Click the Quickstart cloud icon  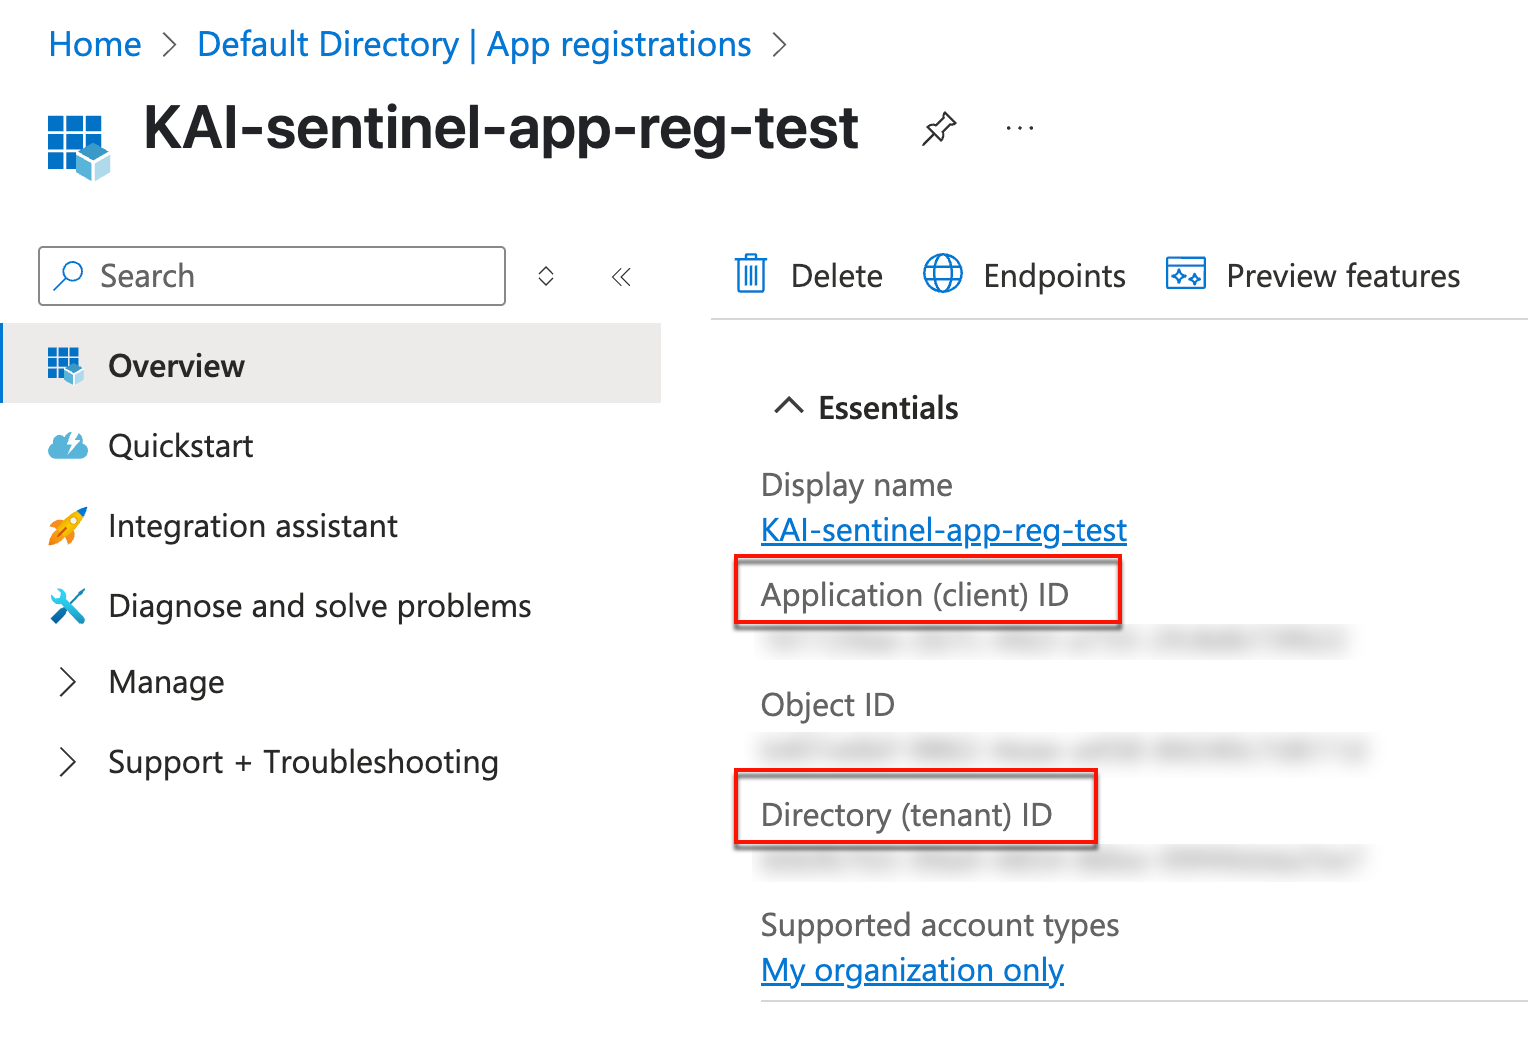point(68,446)
